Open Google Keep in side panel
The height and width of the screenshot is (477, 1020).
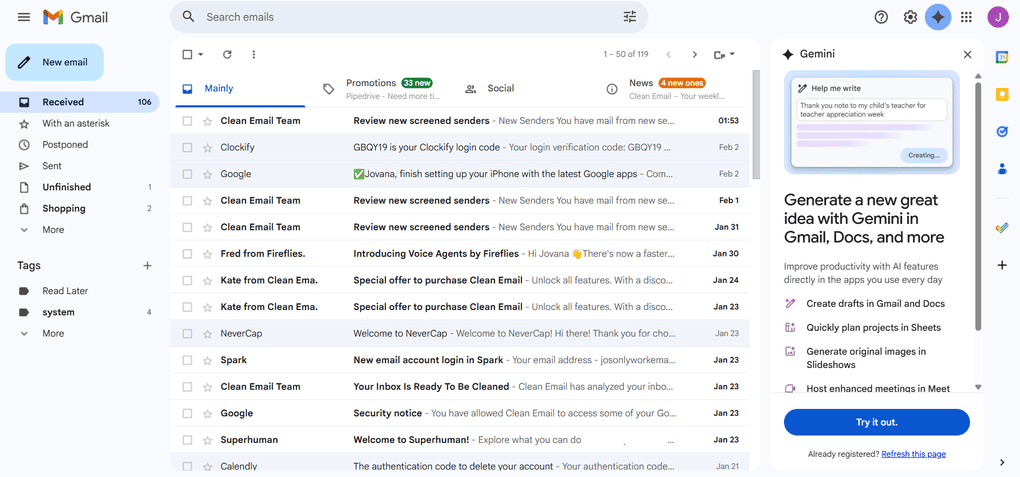pos(1002,94)
